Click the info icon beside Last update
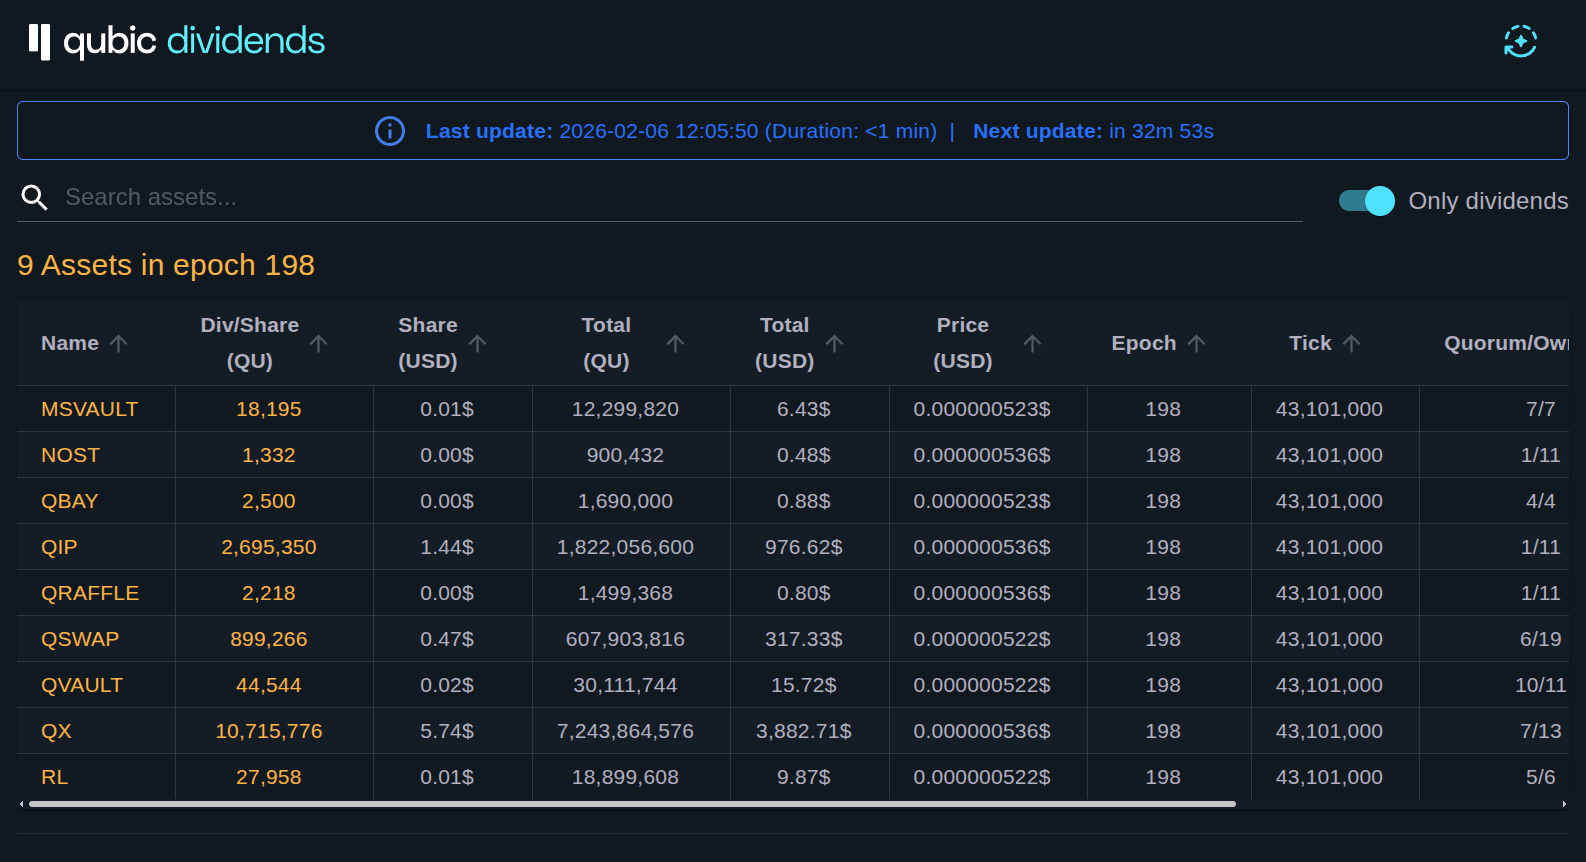Screen dimensions: 1586x862 (x=390, y=131)
